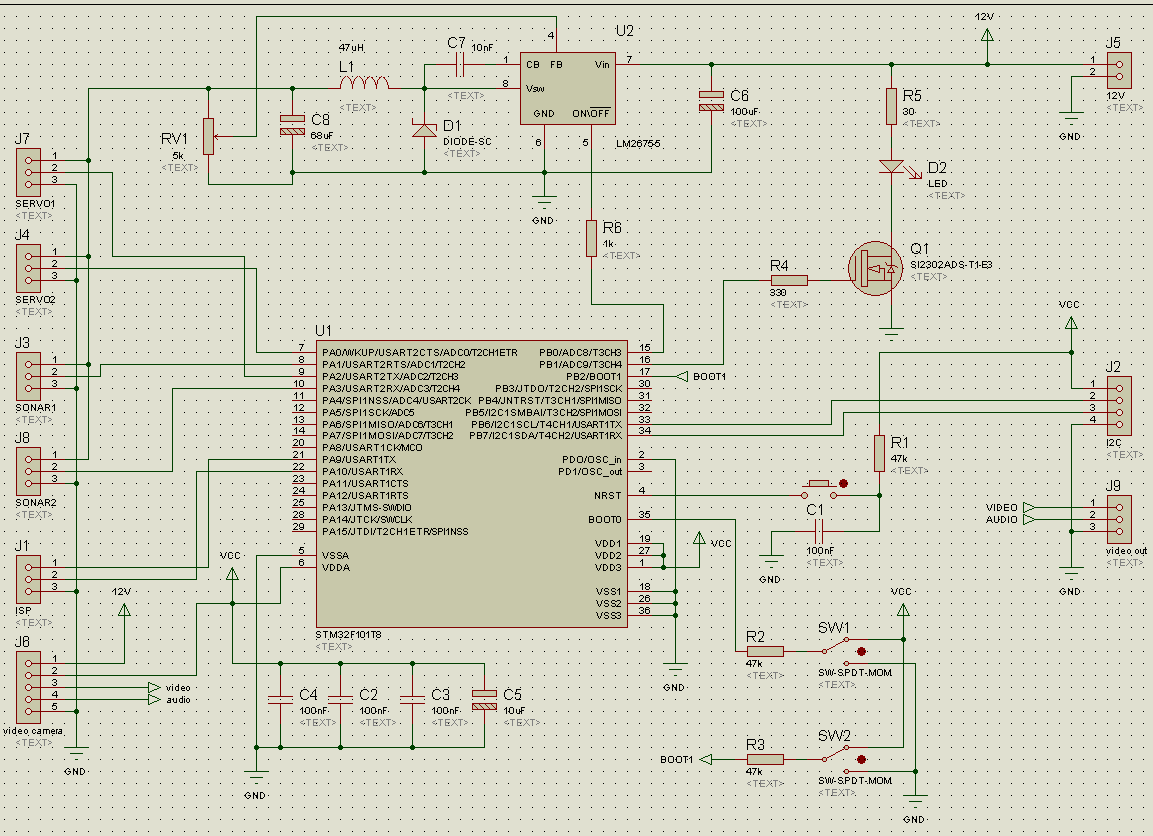The image size is (1153, 836).
Task: Select the J6 video camera connector
Action: (x=27, y=685)
